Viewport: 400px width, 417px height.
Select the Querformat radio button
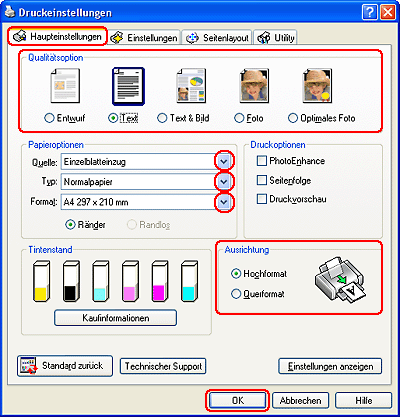click(x=236, y=294)
